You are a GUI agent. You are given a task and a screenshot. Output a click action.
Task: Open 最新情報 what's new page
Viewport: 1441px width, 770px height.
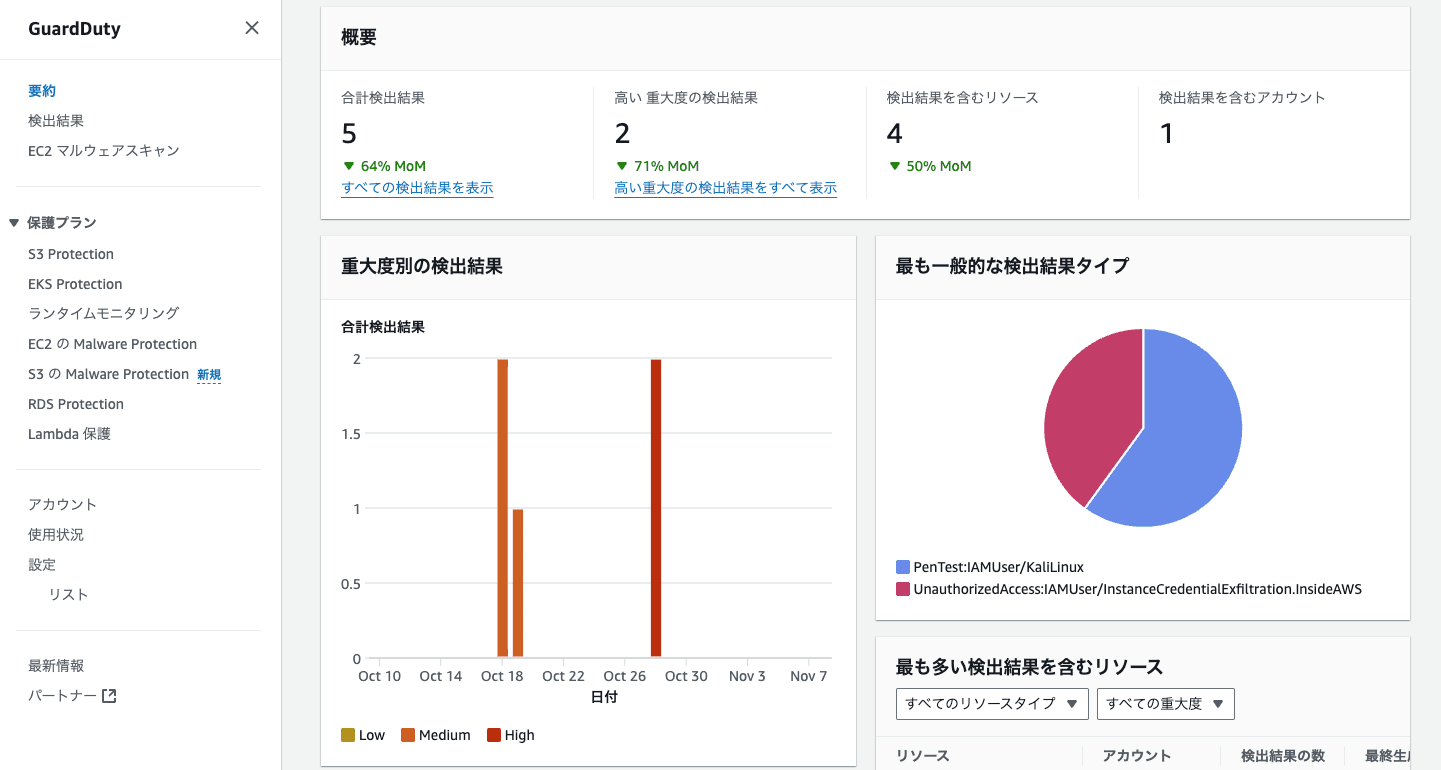point(56,666)
